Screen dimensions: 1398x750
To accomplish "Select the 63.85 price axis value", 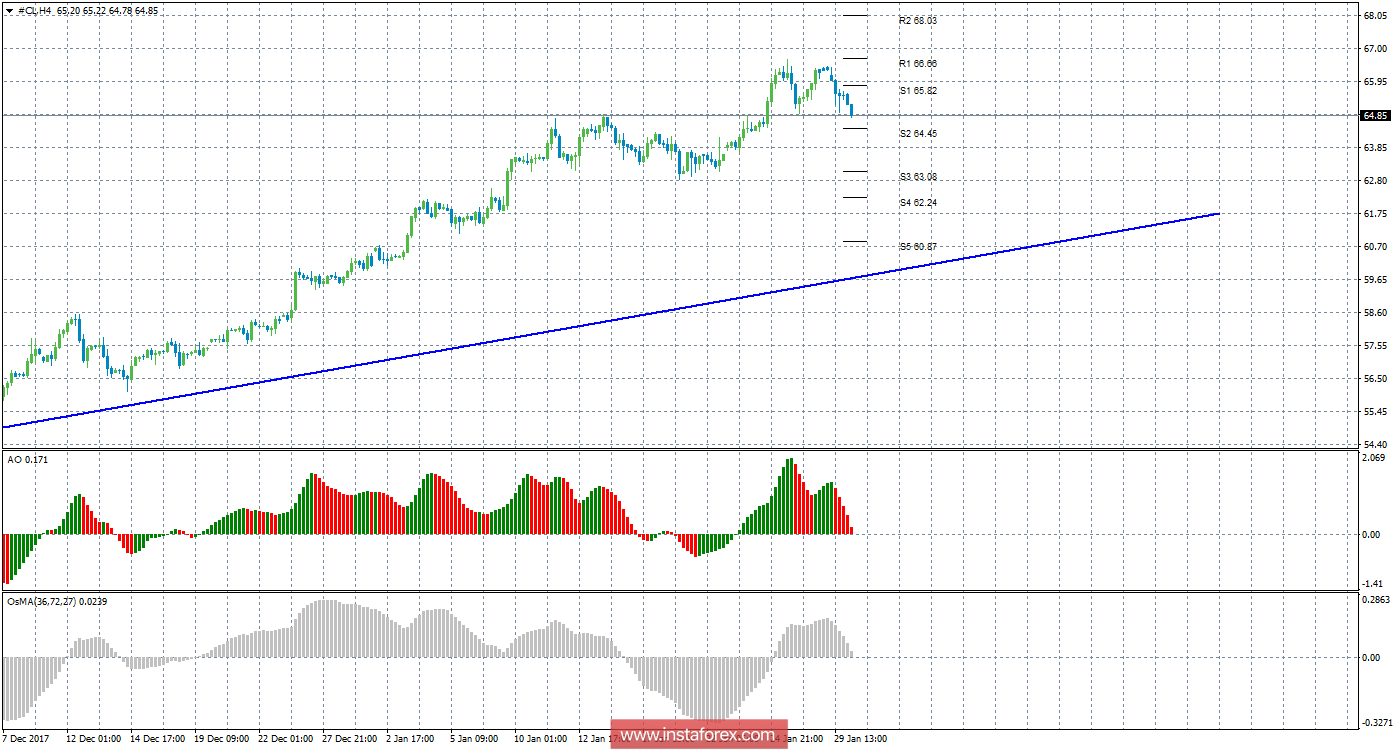I will (1375, 148).
